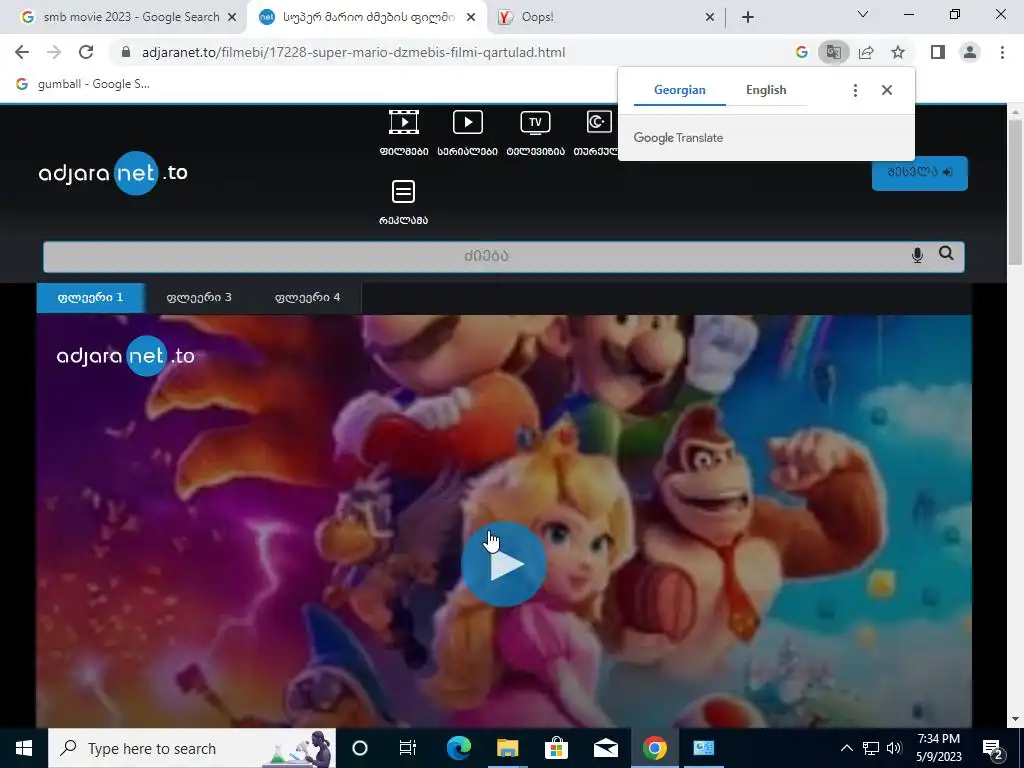Screen dimensions: 1024x768
Task: Open the Chrome profile avatar
Action: pyautogui.click(x=970, y=52)
